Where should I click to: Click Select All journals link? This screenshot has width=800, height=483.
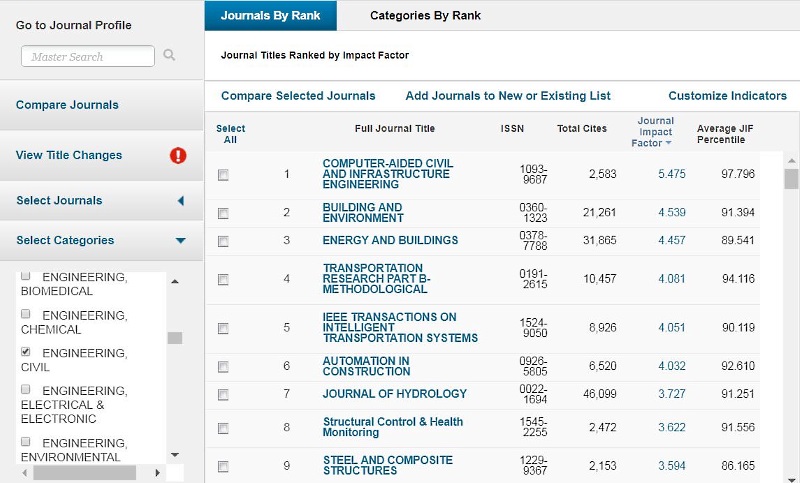(230, 134)
